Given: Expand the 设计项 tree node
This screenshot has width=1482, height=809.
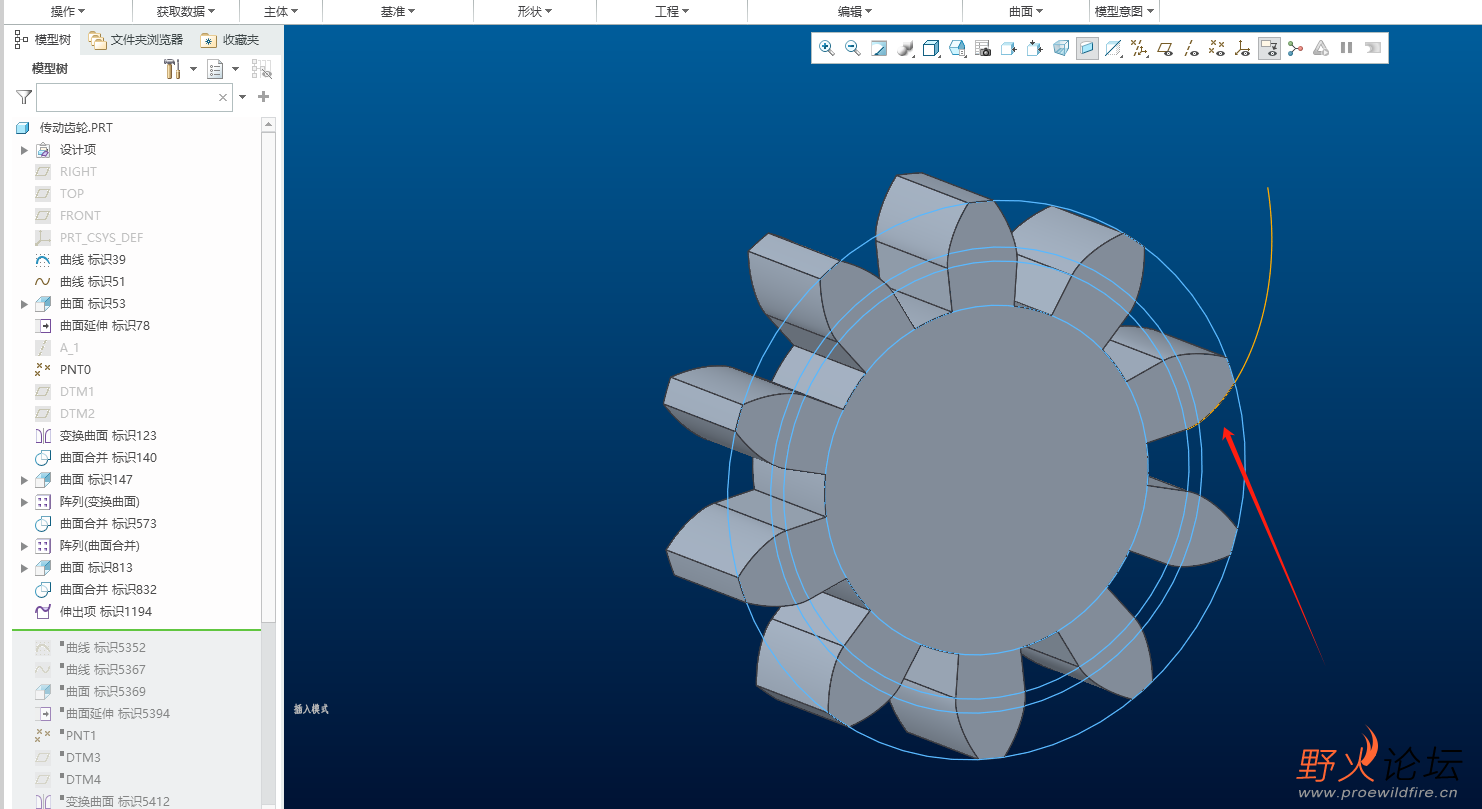Looking at the screenshot, I should pos(25,150).
